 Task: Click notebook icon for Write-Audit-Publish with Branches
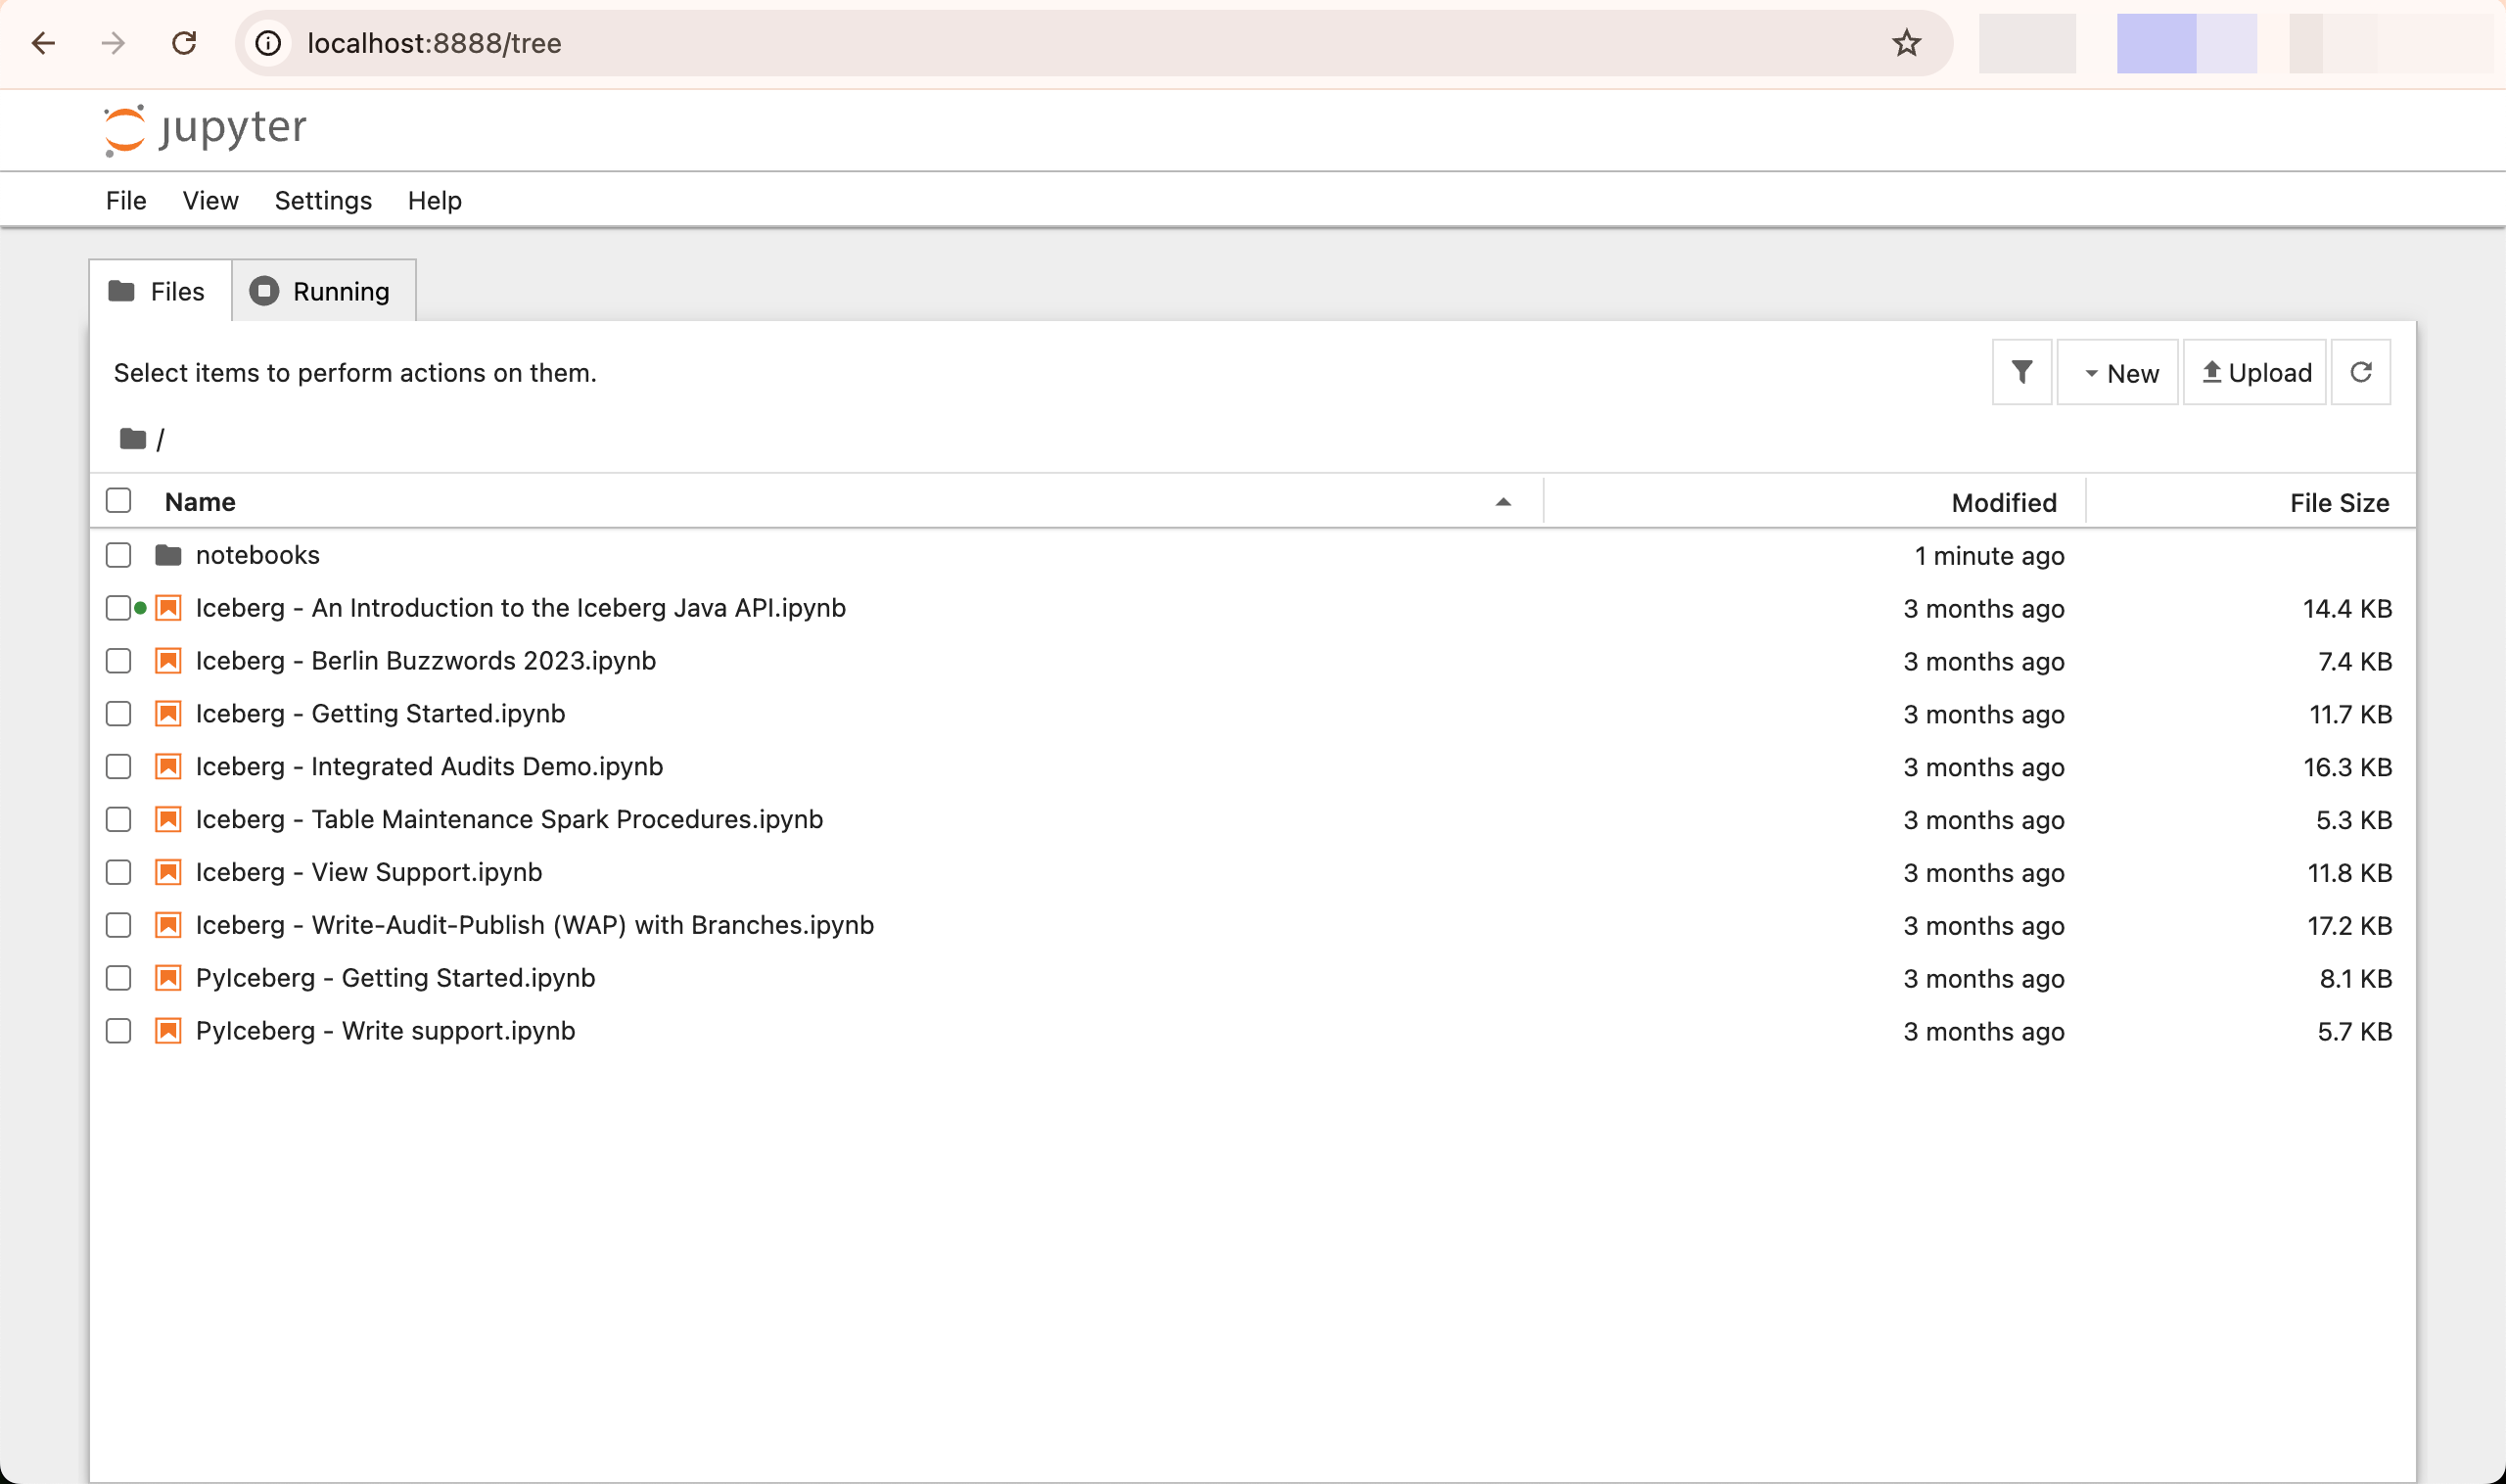(x=168, y=925)
